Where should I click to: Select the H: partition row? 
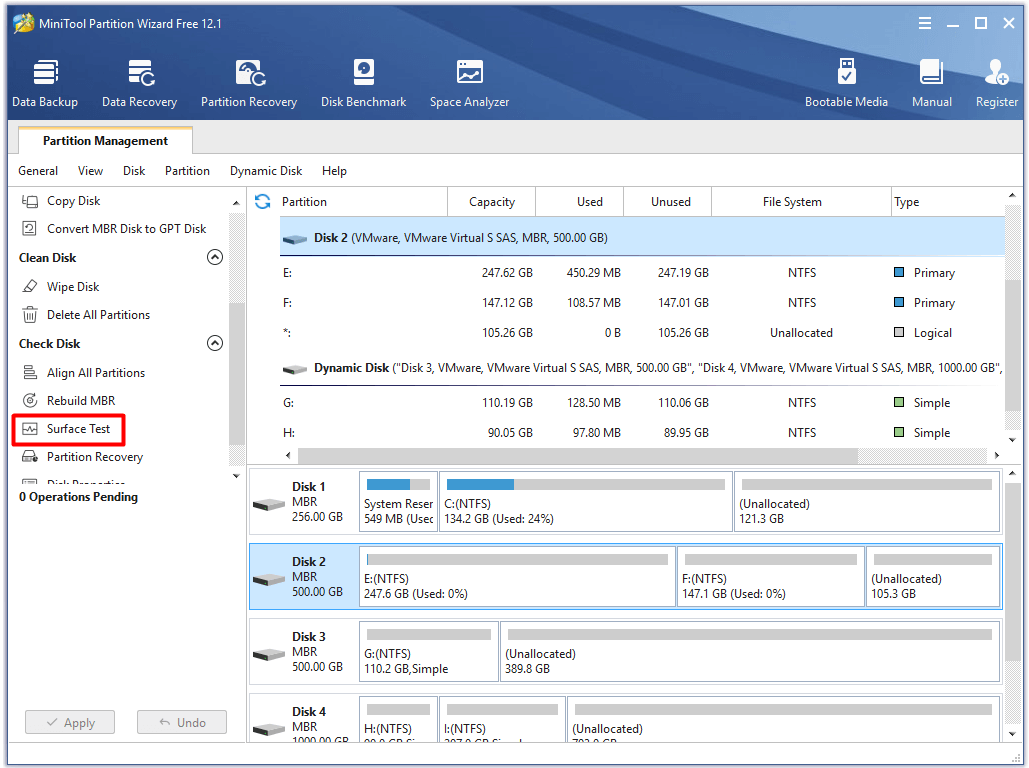(642, 433)
